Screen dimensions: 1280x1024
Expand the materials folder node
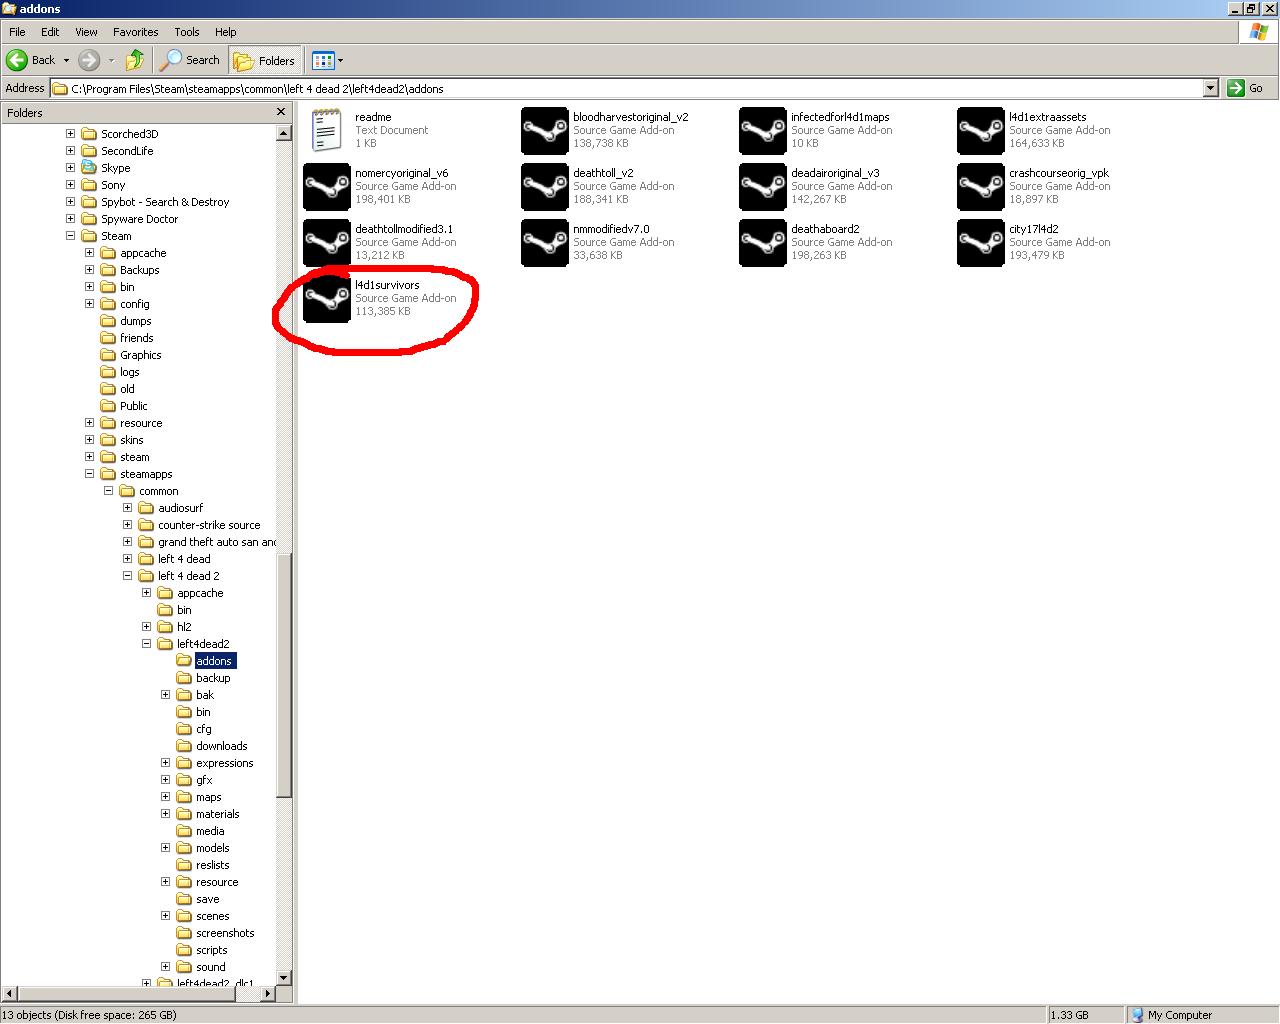tap(165, 814)
